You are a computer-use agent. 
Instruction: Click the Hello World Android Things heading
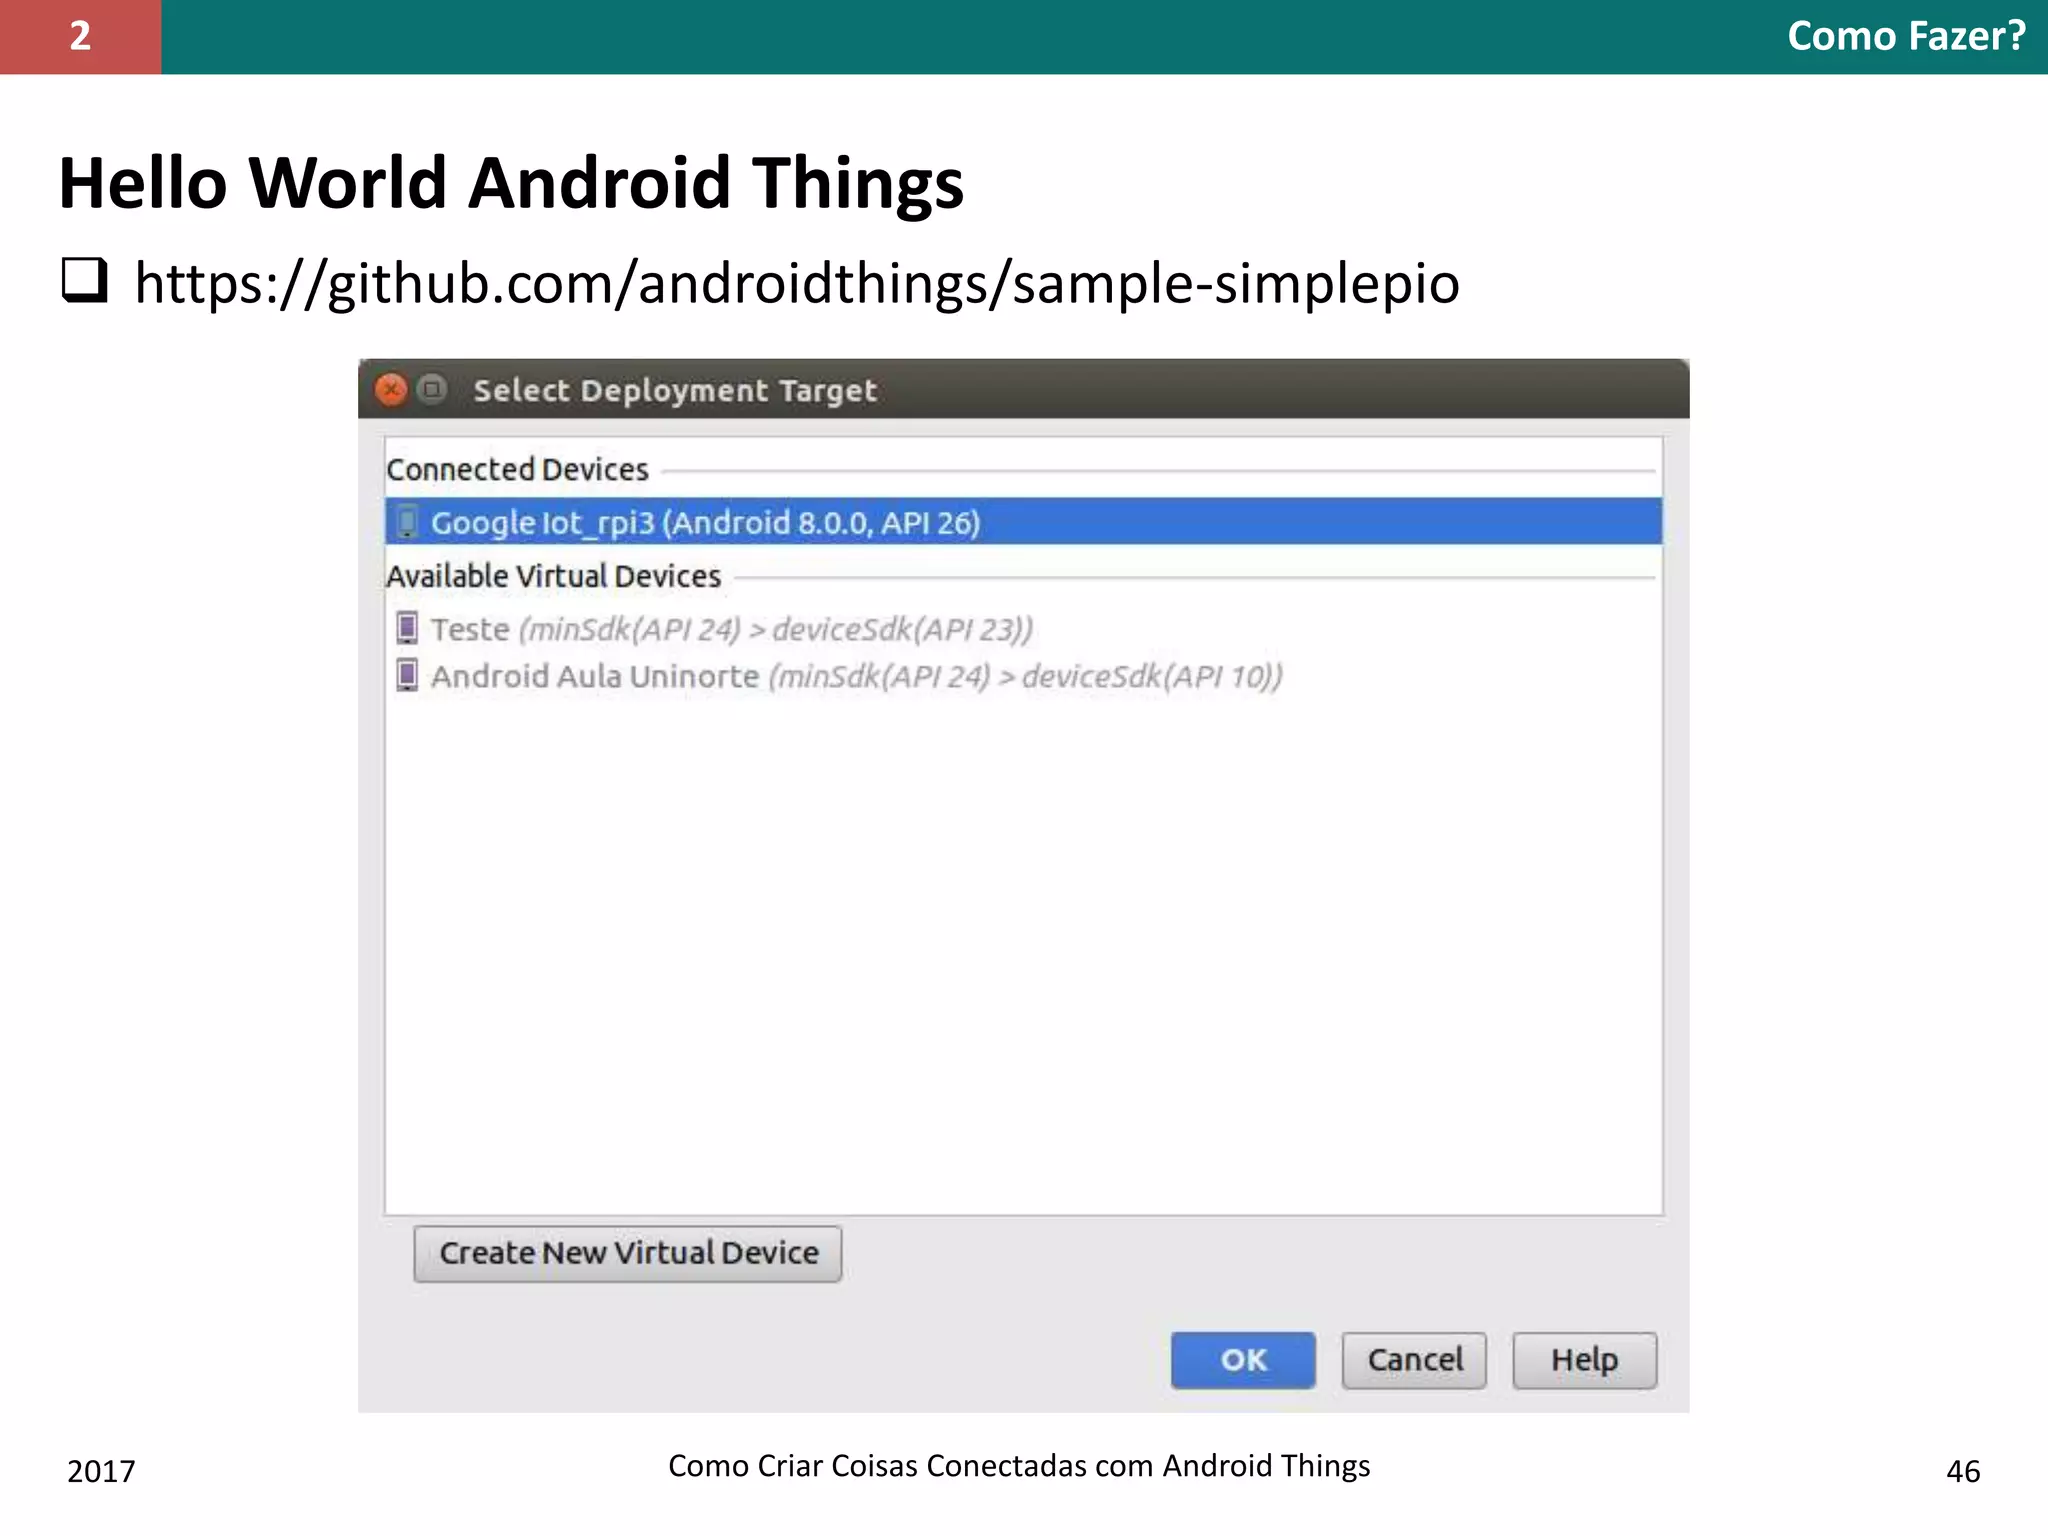point(511,184)
